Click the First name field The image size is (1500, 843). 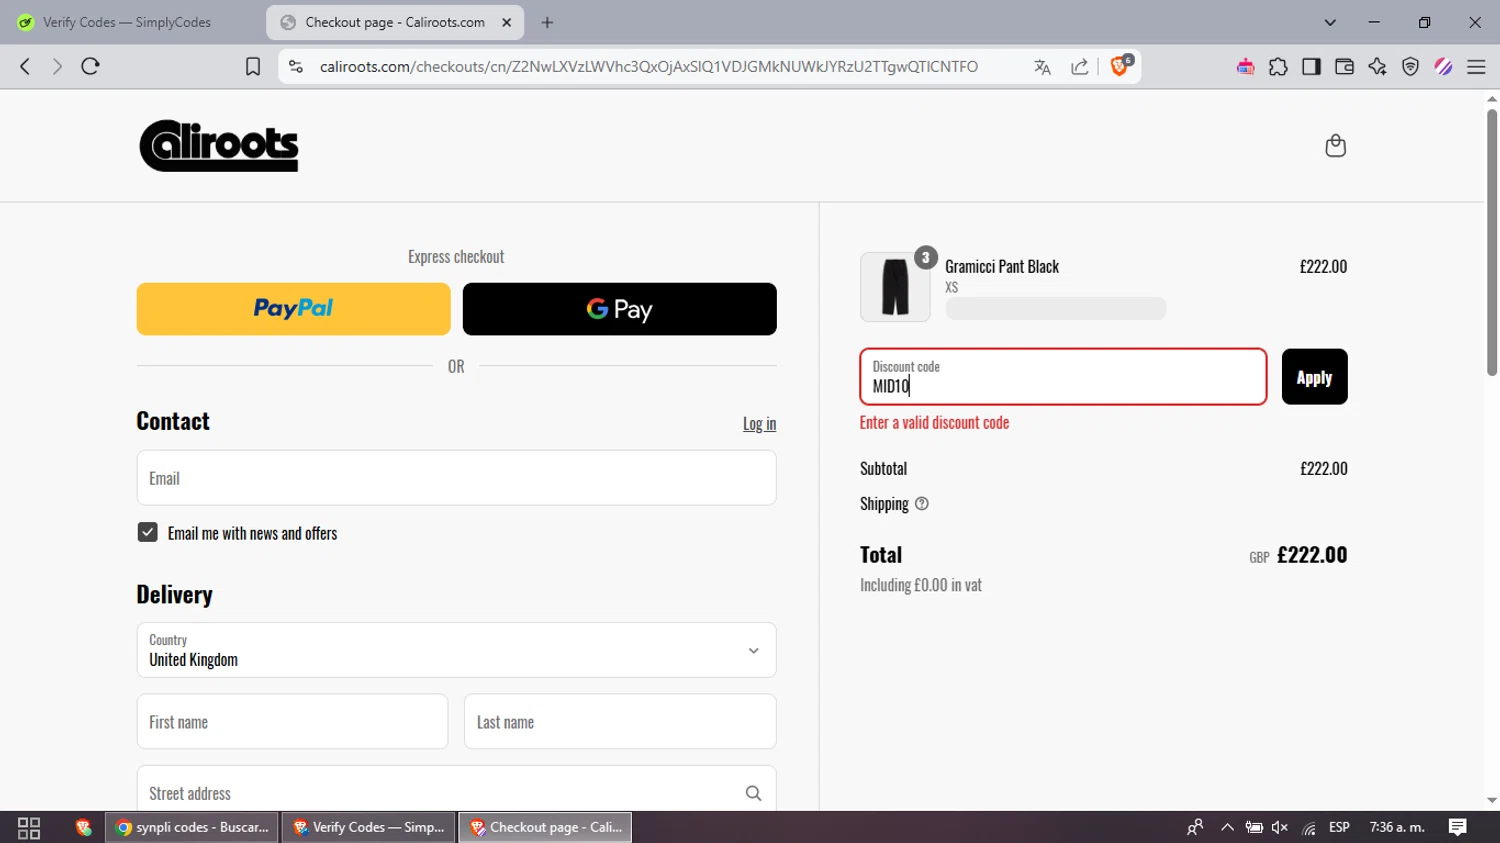[x=292, y=722]
